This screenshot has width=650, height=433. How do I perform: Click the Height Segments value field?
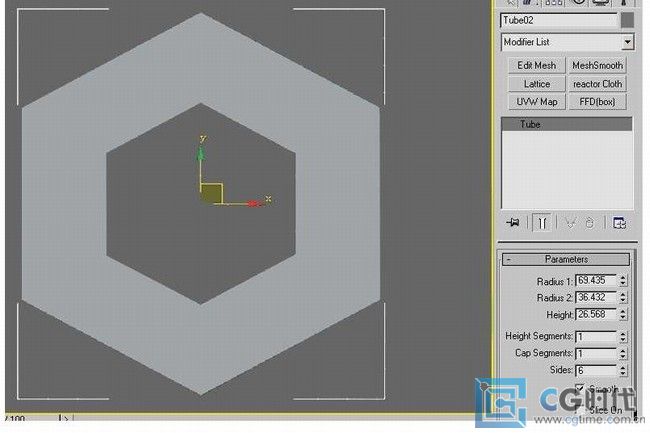point(596,336)
